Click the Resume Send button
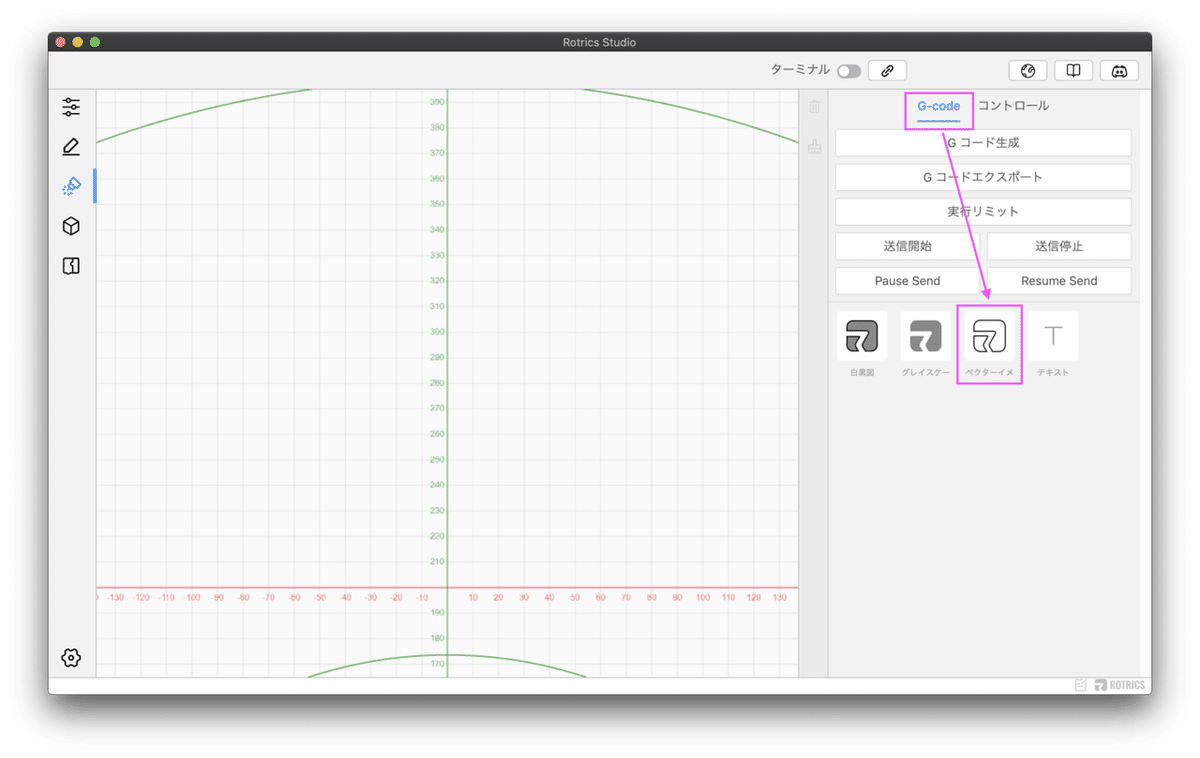The height and width of the screenshot is (758, 1200). tap(1059, 281)
